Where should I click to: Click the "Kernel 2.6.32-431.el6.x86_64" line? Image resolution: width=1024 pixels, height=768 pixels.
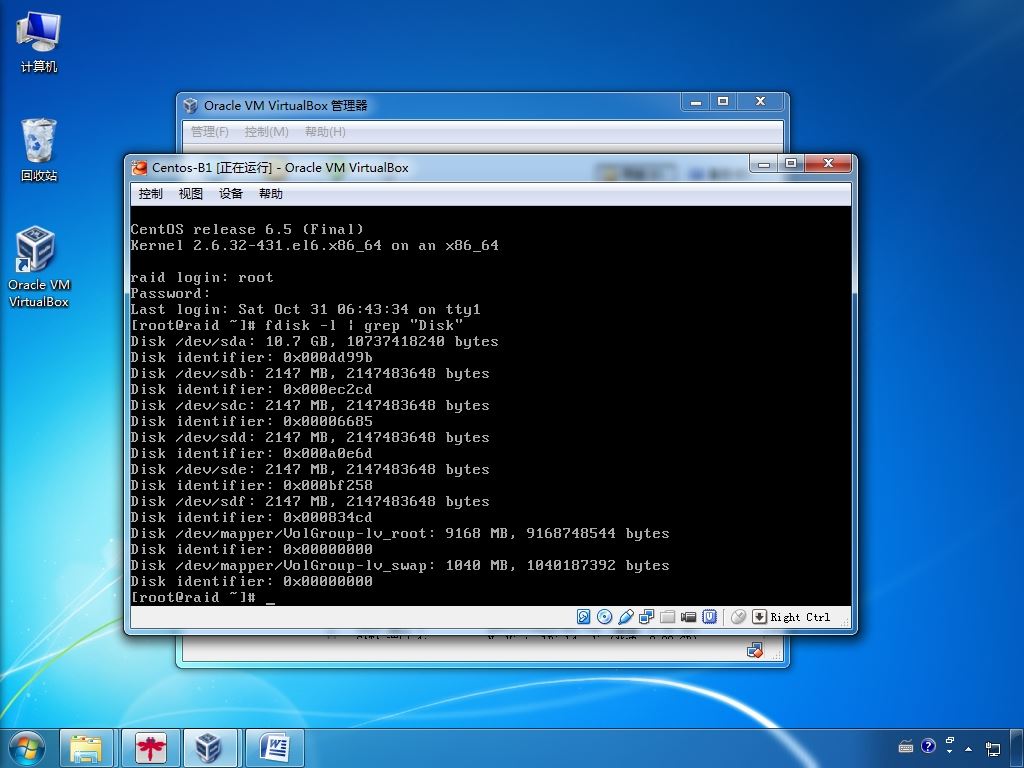[x=314, y=246]
